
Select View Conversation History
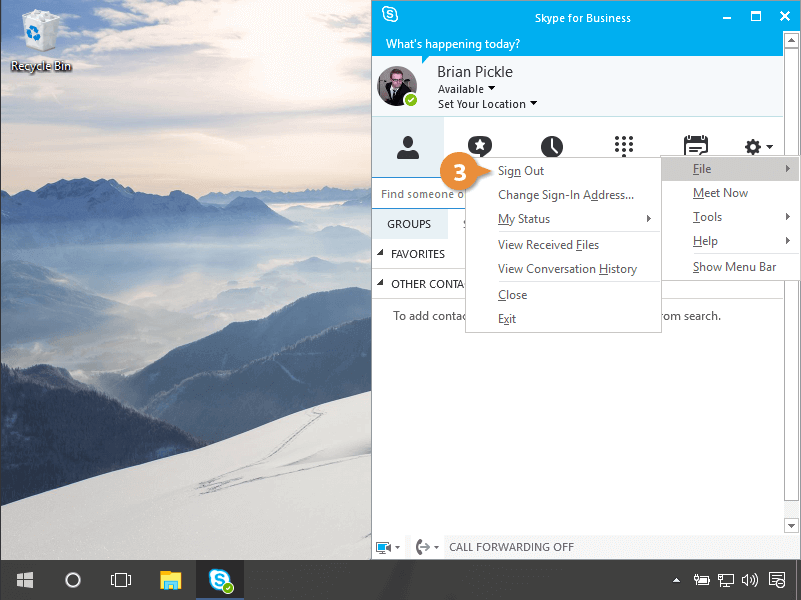click(567, 269)
